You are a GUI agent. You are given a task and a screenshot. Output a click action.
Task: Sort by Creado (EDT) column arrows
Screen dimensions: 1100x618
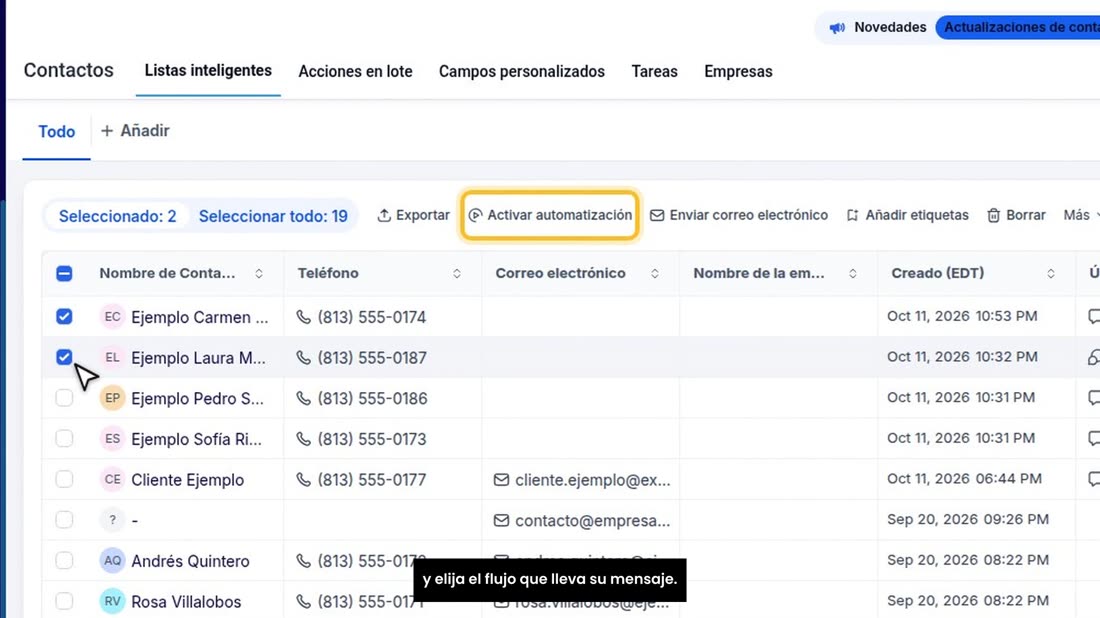pos(1051,274)
